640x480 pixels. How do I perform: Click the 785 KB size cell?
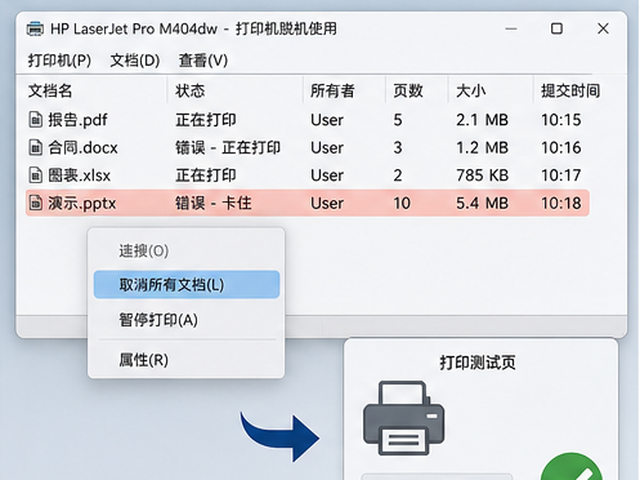coord(482,176)
